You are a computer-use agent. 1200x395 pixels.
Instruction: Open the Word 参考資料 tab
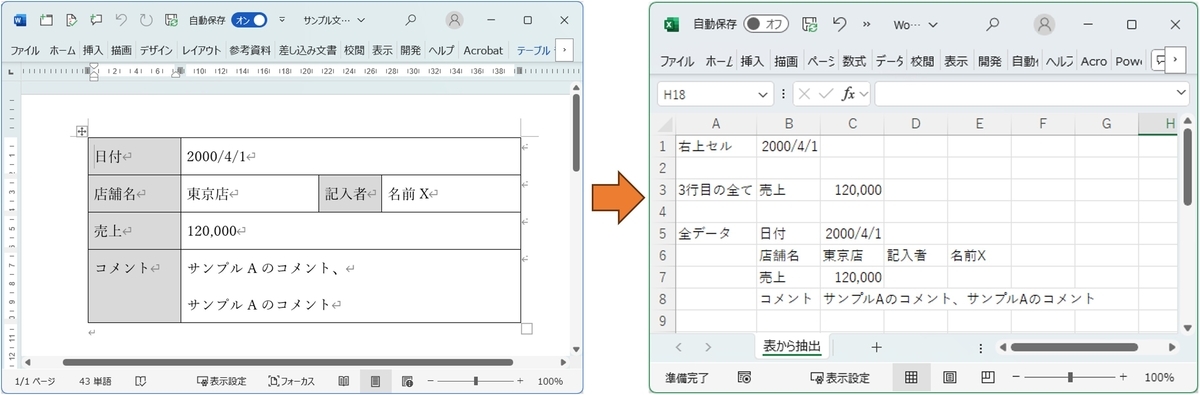tap(250, 49)
